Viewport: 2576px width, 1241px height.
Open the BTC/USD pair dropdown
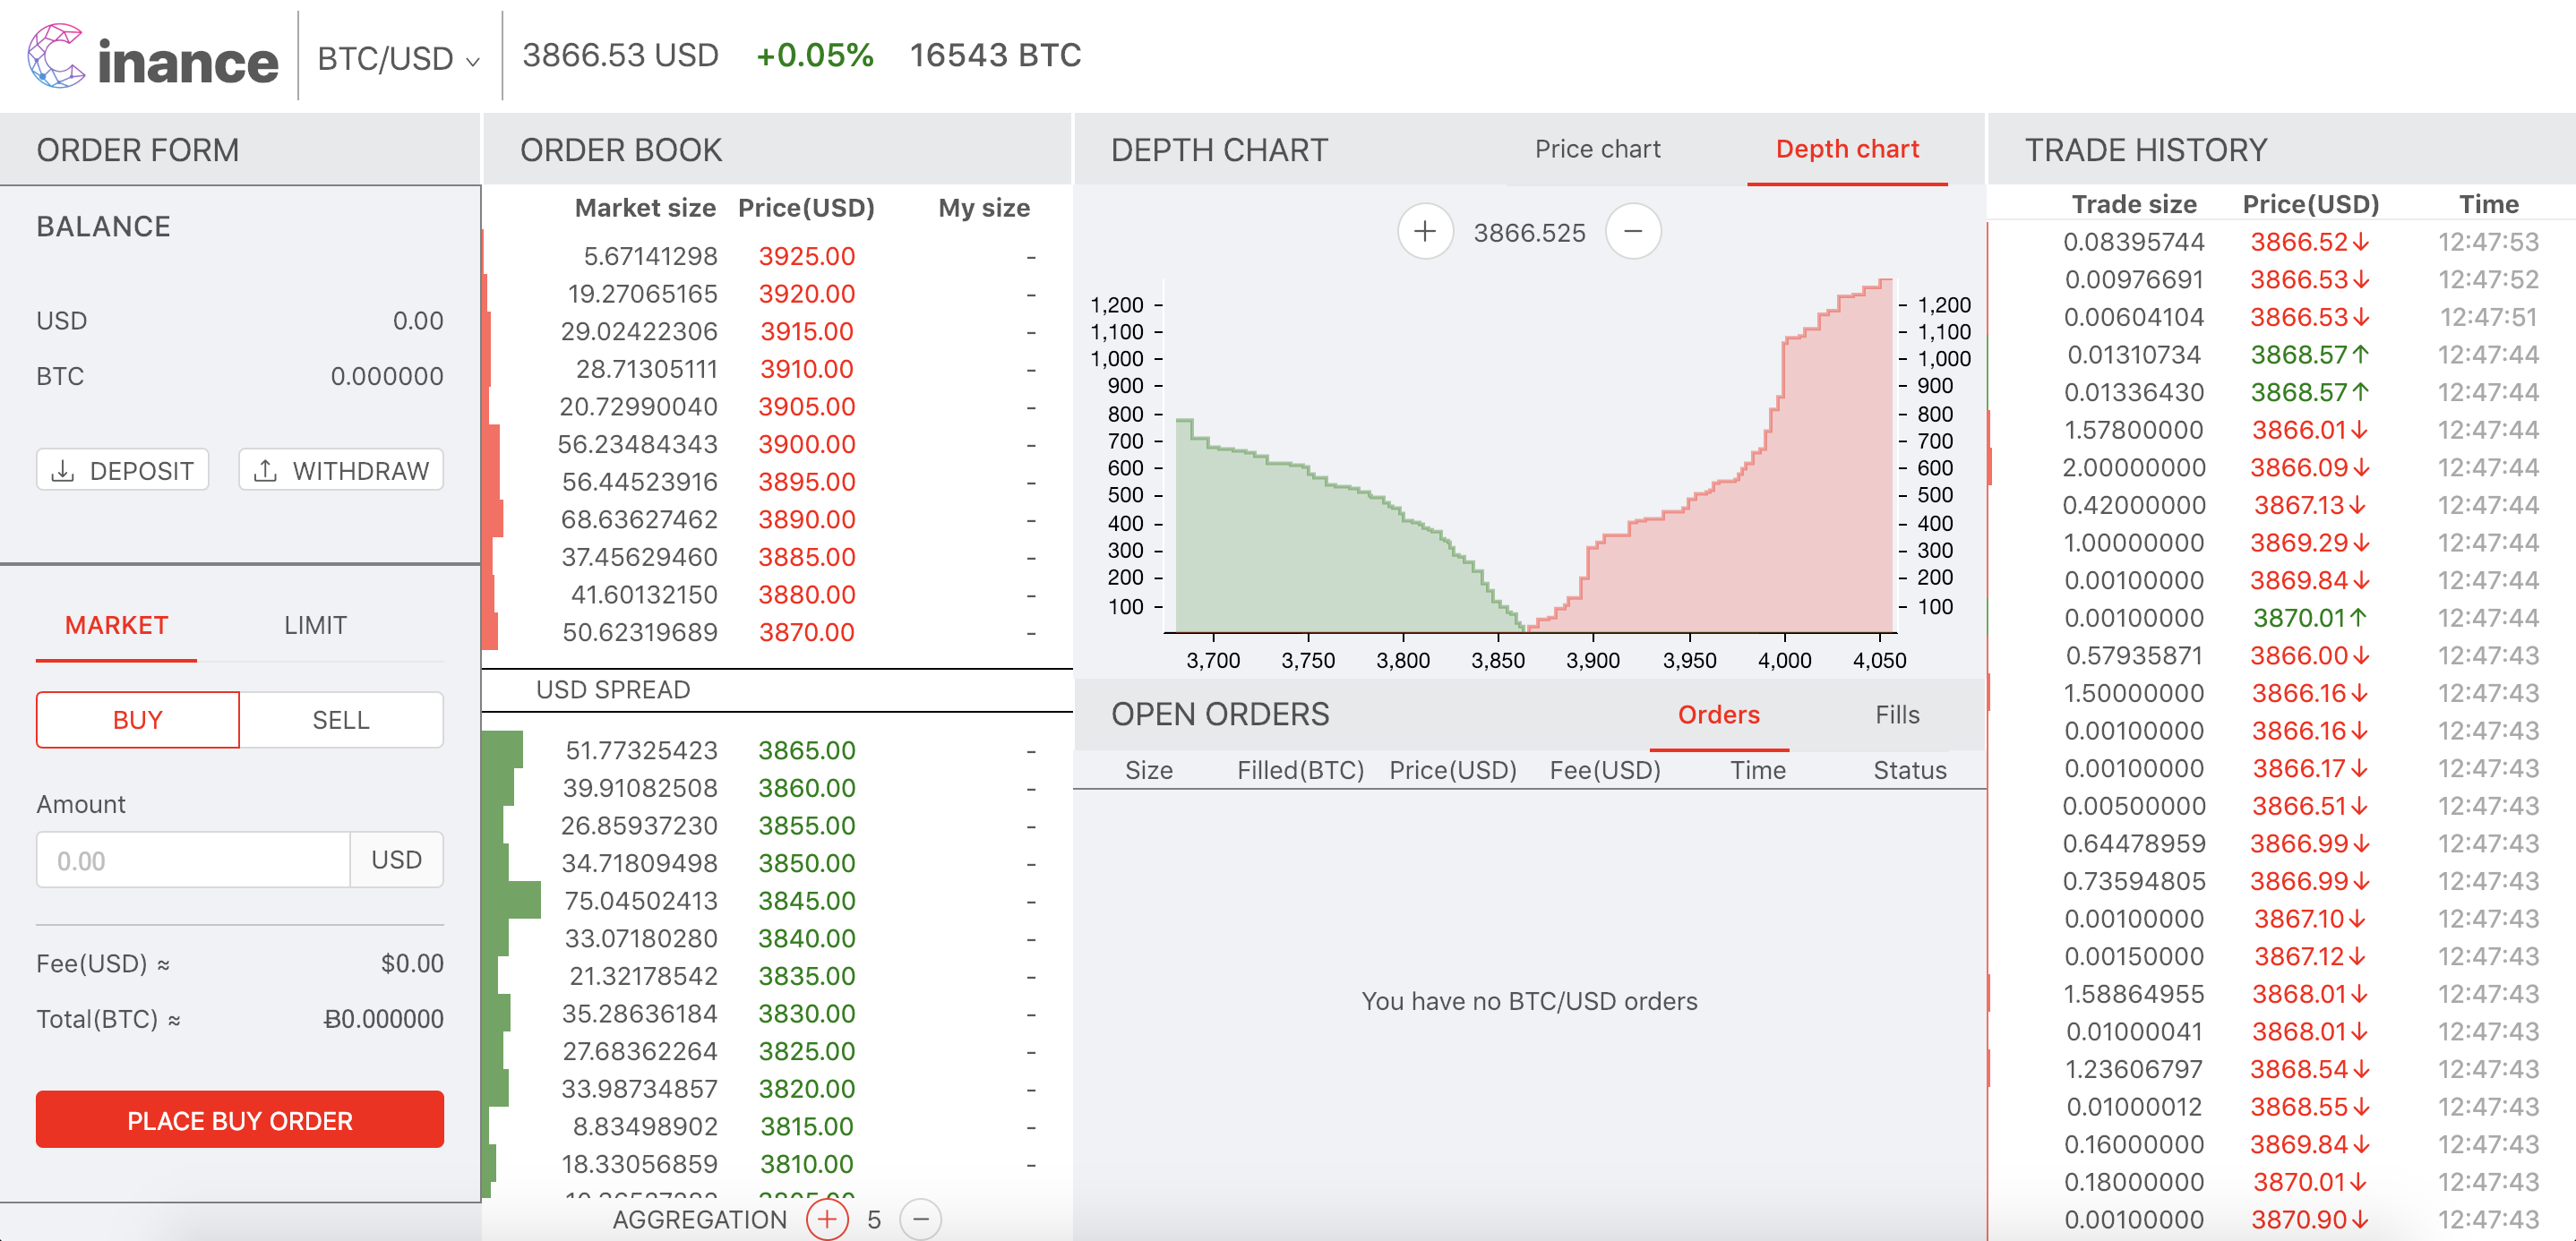pos(398,58)
